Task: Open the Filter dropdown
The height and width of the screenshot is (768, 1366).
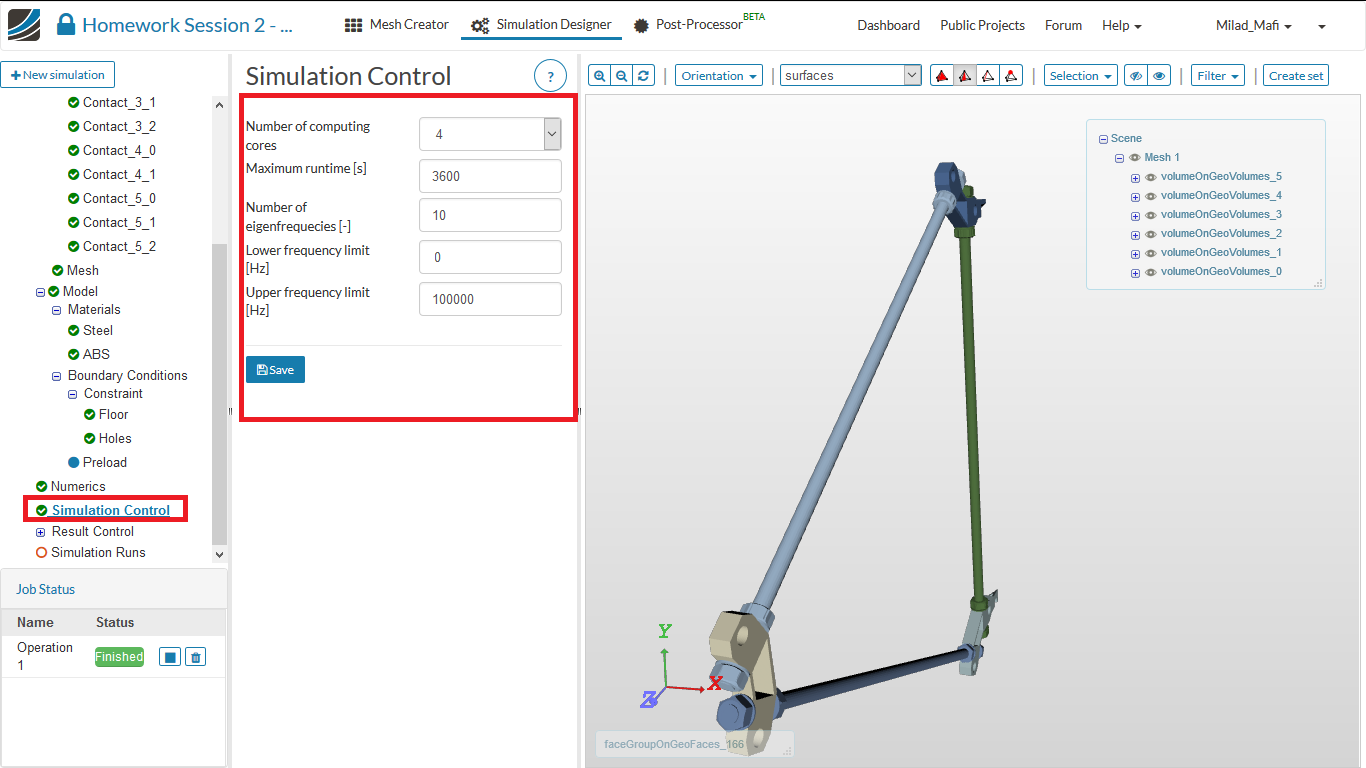Action: [1217, 76]
